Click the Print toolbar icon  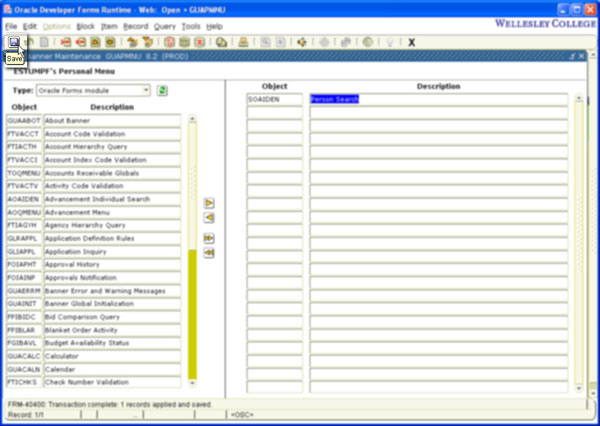tap(243, 42)
